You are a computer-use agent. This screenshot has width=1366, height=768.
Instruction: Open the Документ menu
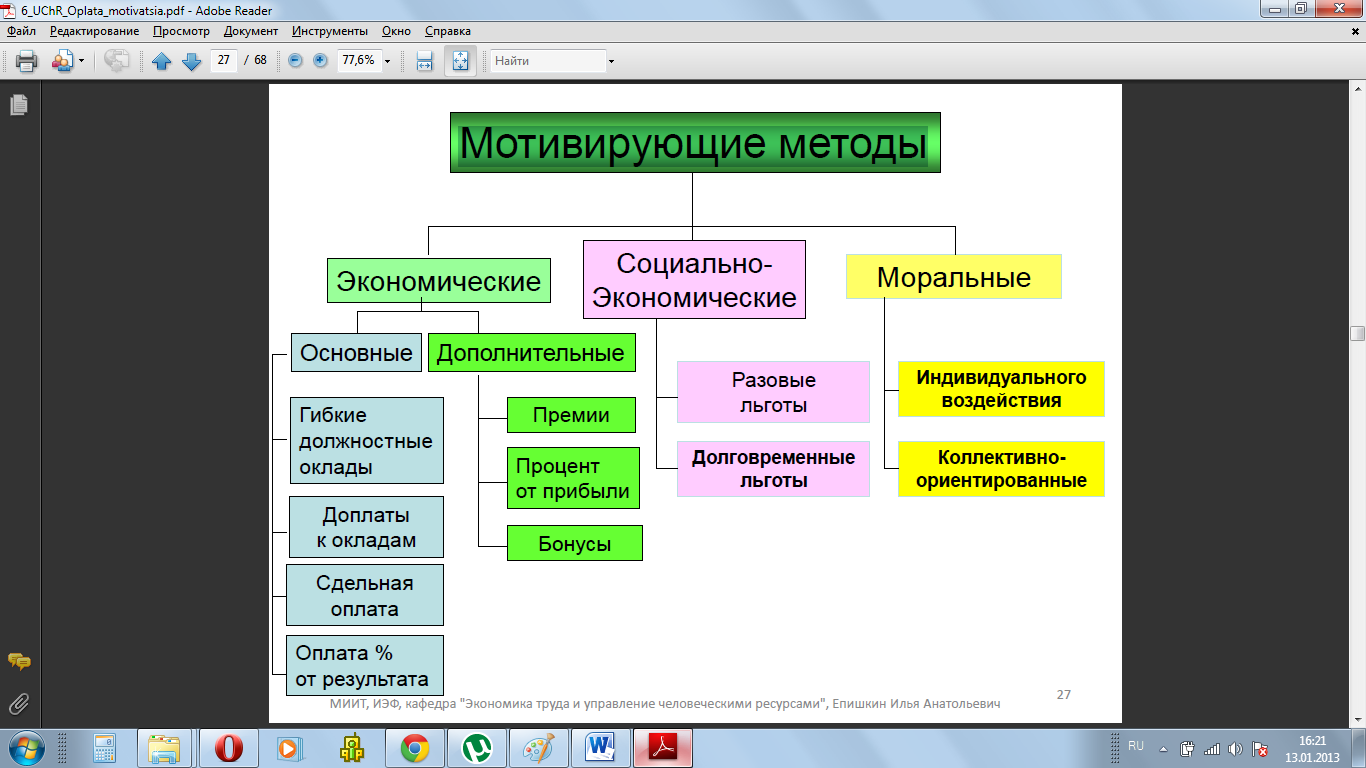coord(251,31)
